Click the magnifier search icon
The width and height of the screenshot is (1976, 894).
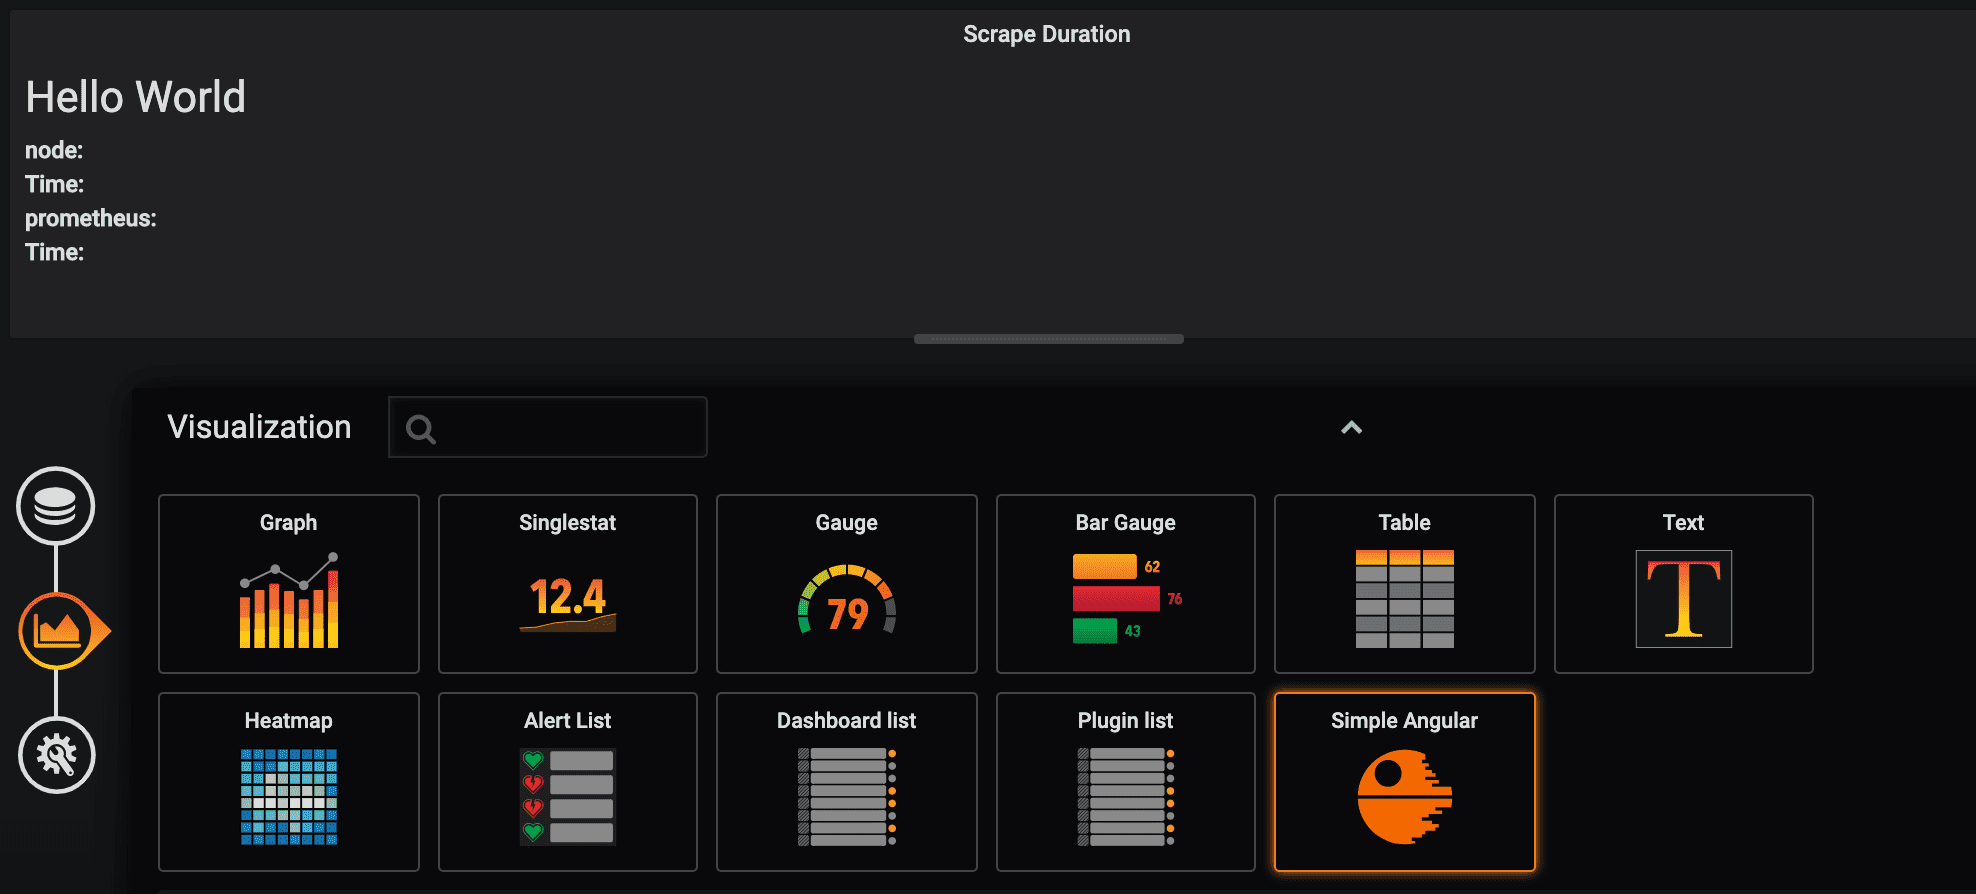(420, 429)
